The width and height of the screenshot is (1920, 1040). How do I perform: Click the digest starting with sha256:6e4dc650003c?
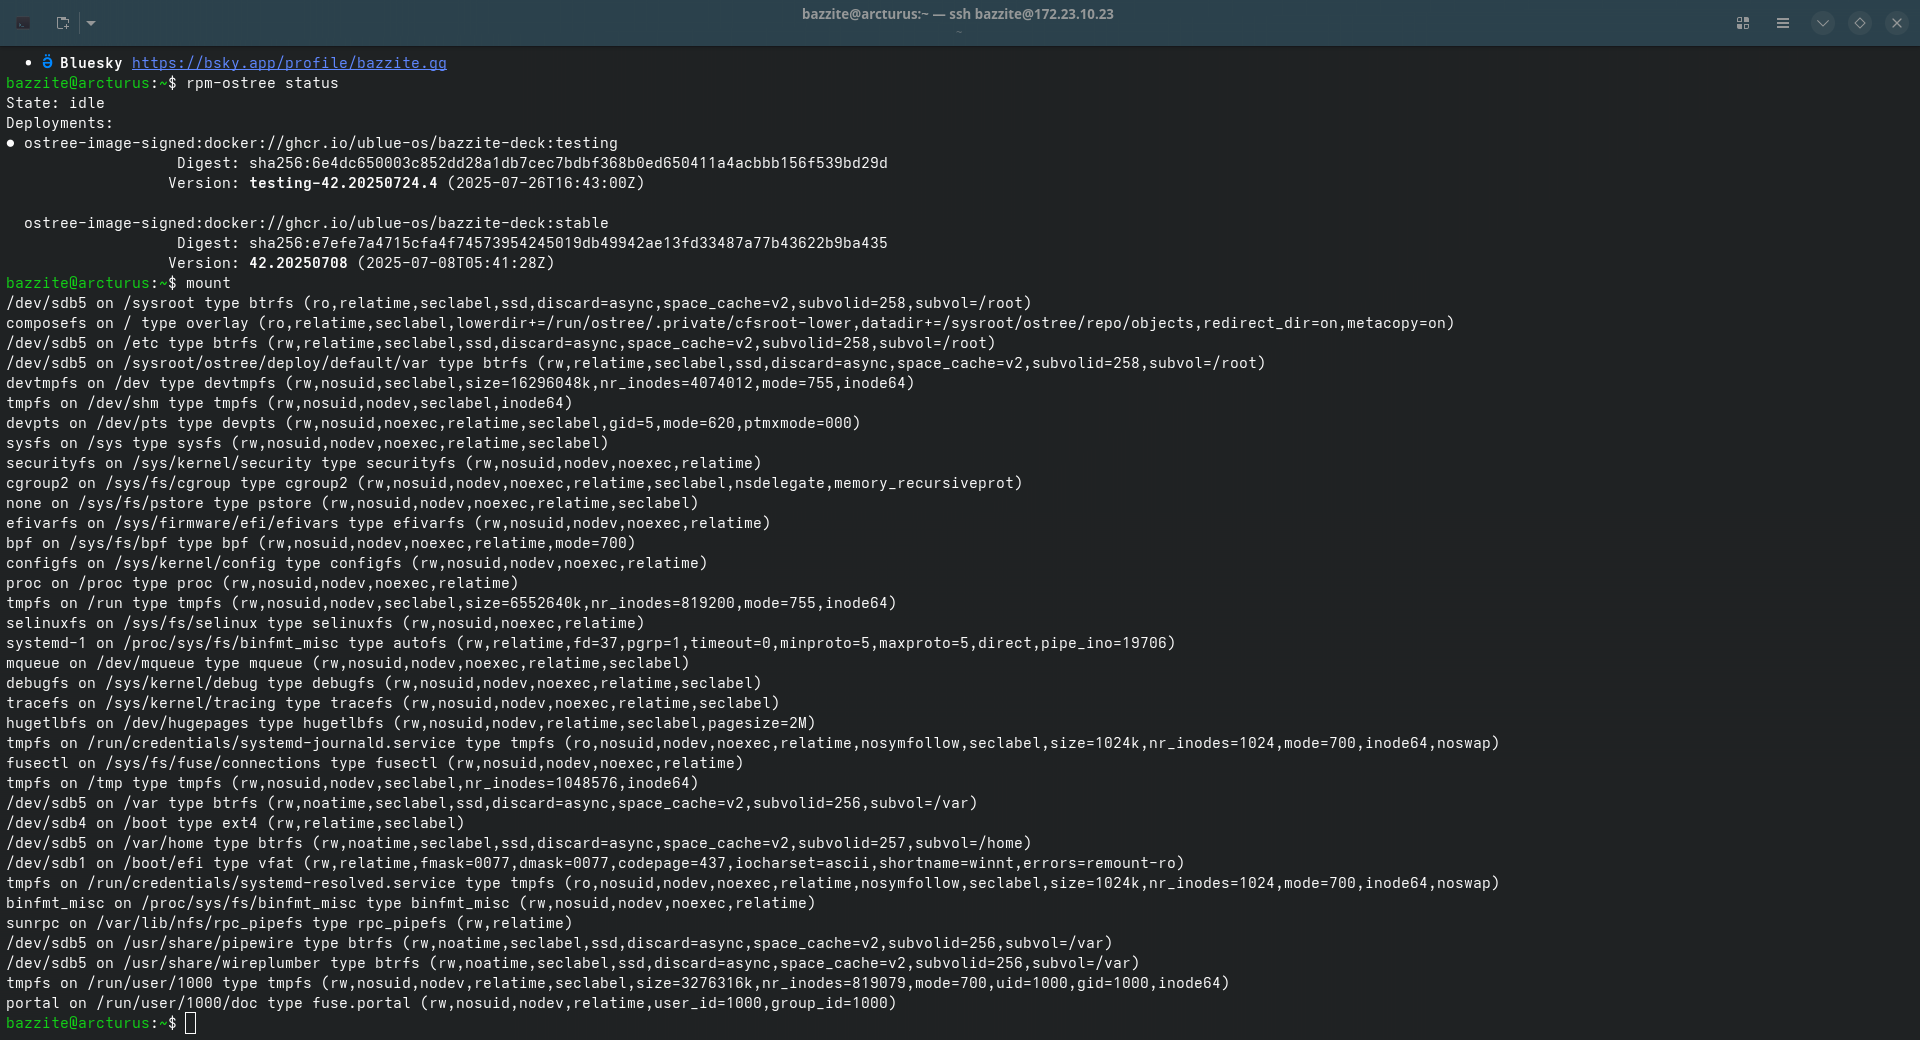pos(568,163)
